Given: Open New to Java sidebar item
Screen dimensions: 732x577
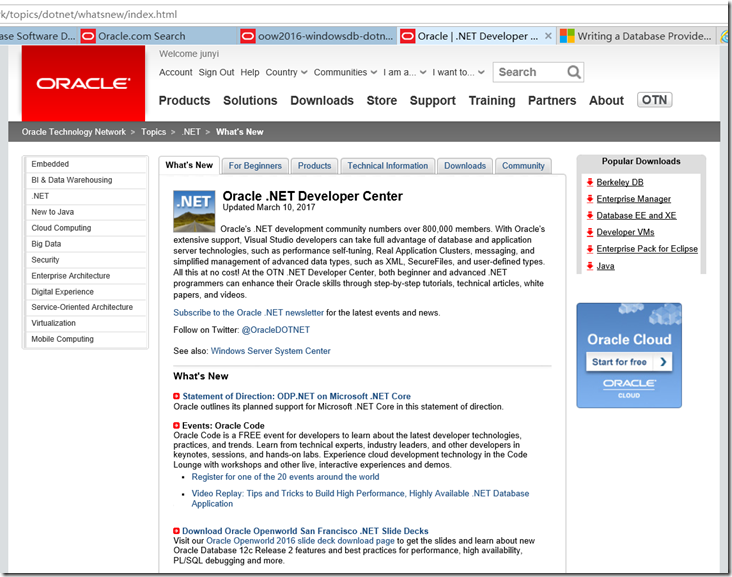Looking at the screenshot, I should pyautogui.click(x=85, y=212).
